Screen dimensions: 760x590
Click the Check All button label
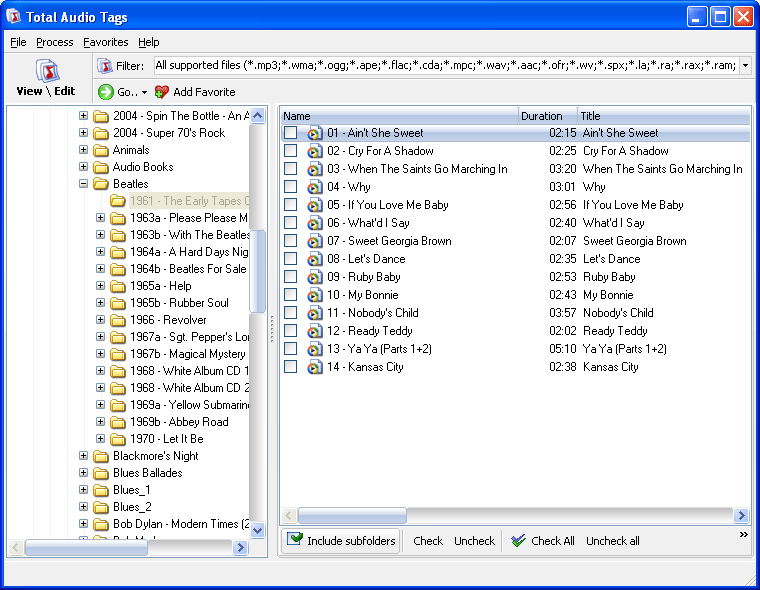[x=553, y=541]
